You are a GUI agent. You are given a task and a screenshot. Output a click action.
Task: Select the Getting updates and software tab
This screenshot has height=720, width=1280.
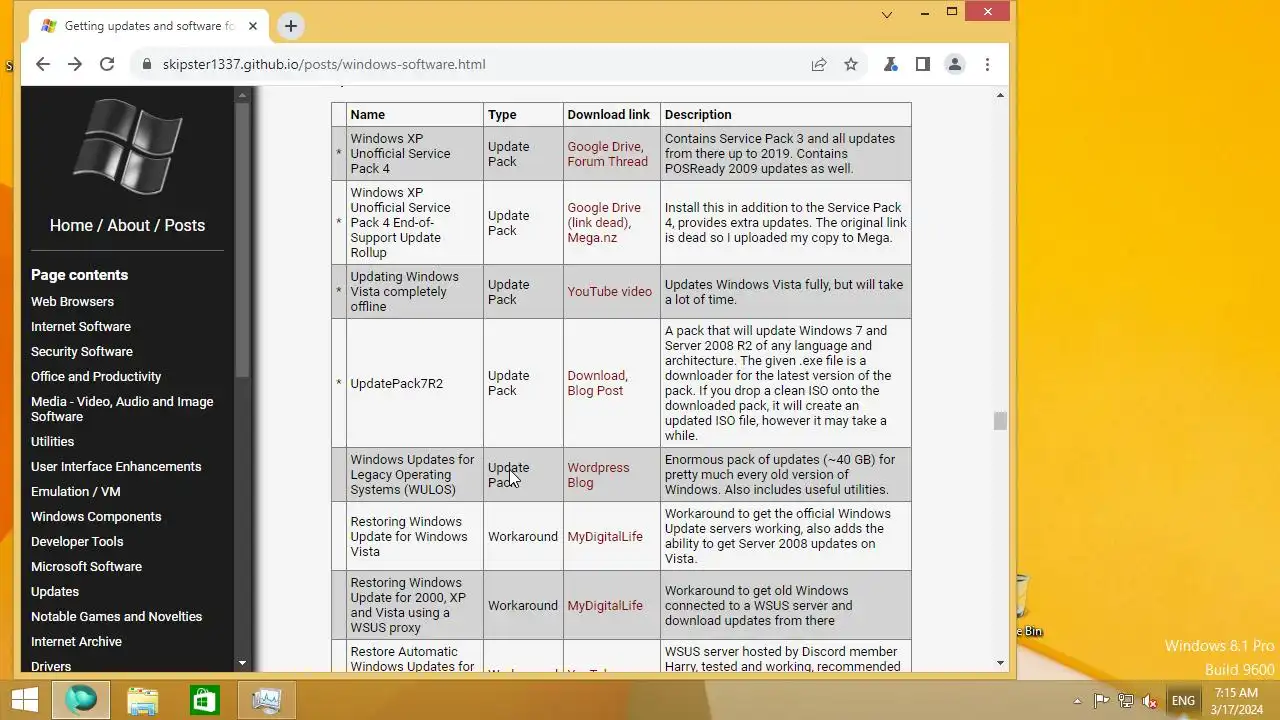pos(148,26)
